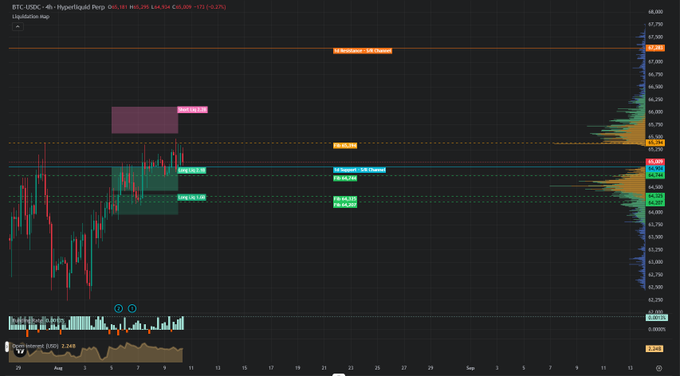Click the closing price value C65,009
Image resolution: width=680 pixels, height=376 pixels.
(181, 7)
